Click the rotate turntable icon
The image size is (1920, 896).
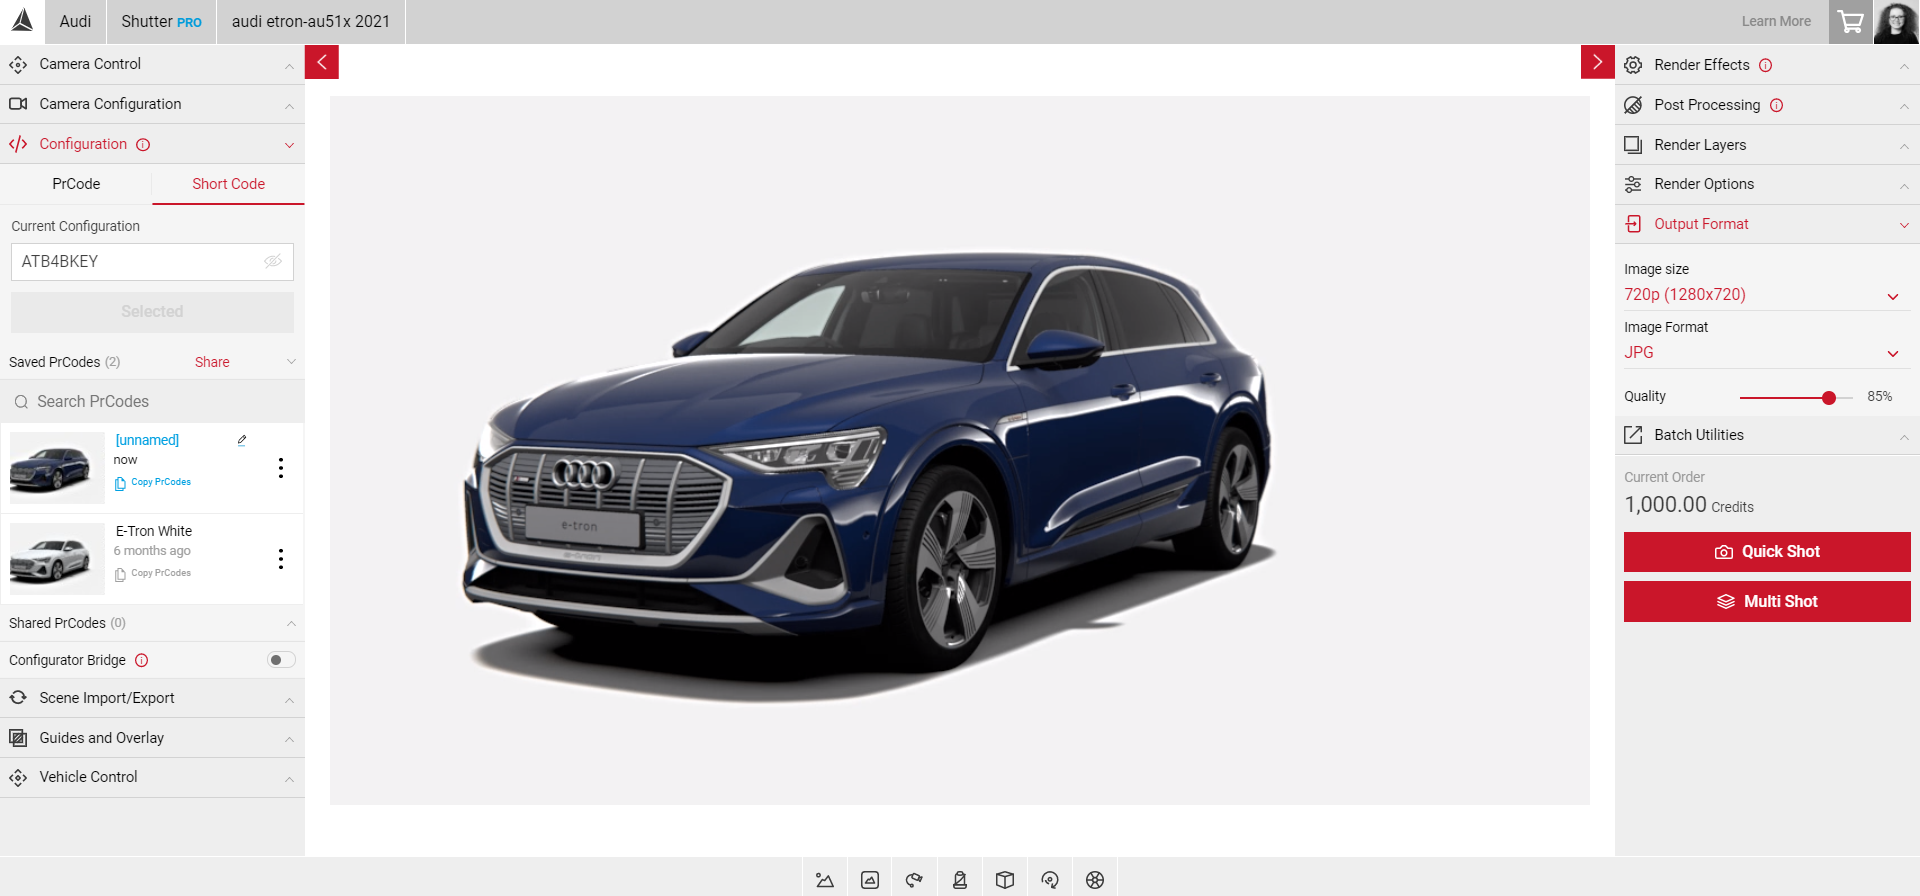[1050, 880]
